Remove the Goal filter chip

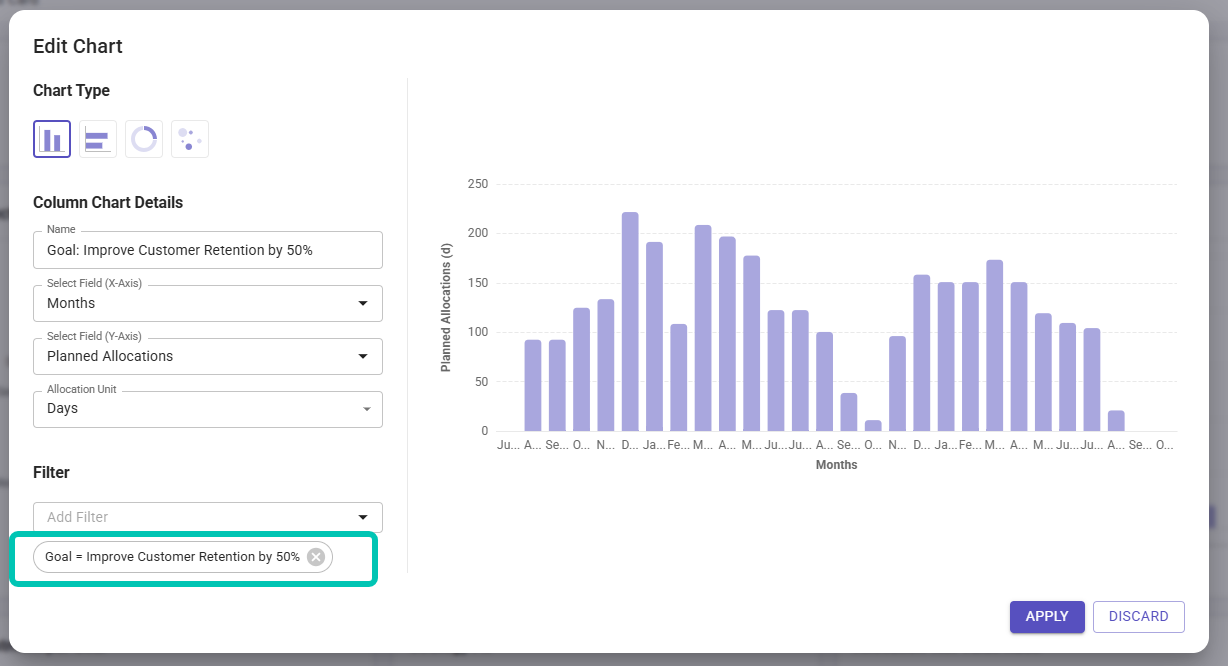(x=316, y=557)
